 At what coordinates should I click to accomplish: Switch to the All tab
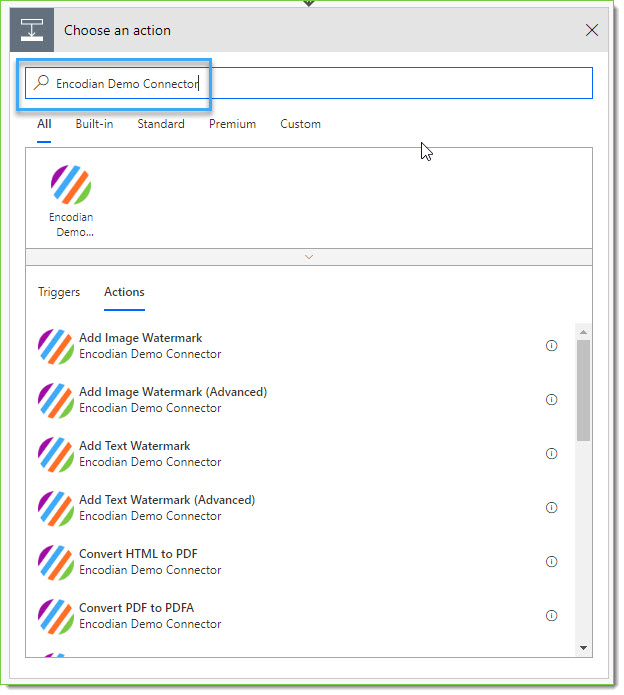(44, 124)
